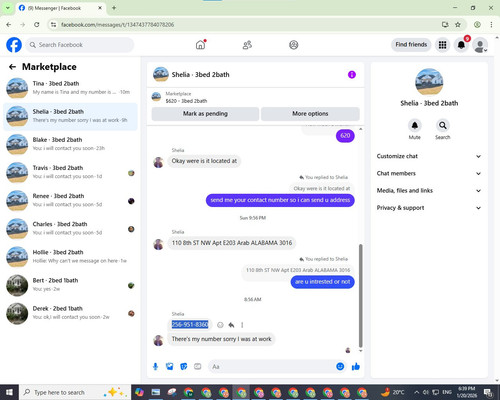The width and height of the screenshot is (500, 400).
Task: Bookmark this page with star icon
Action: coord(458,25)
